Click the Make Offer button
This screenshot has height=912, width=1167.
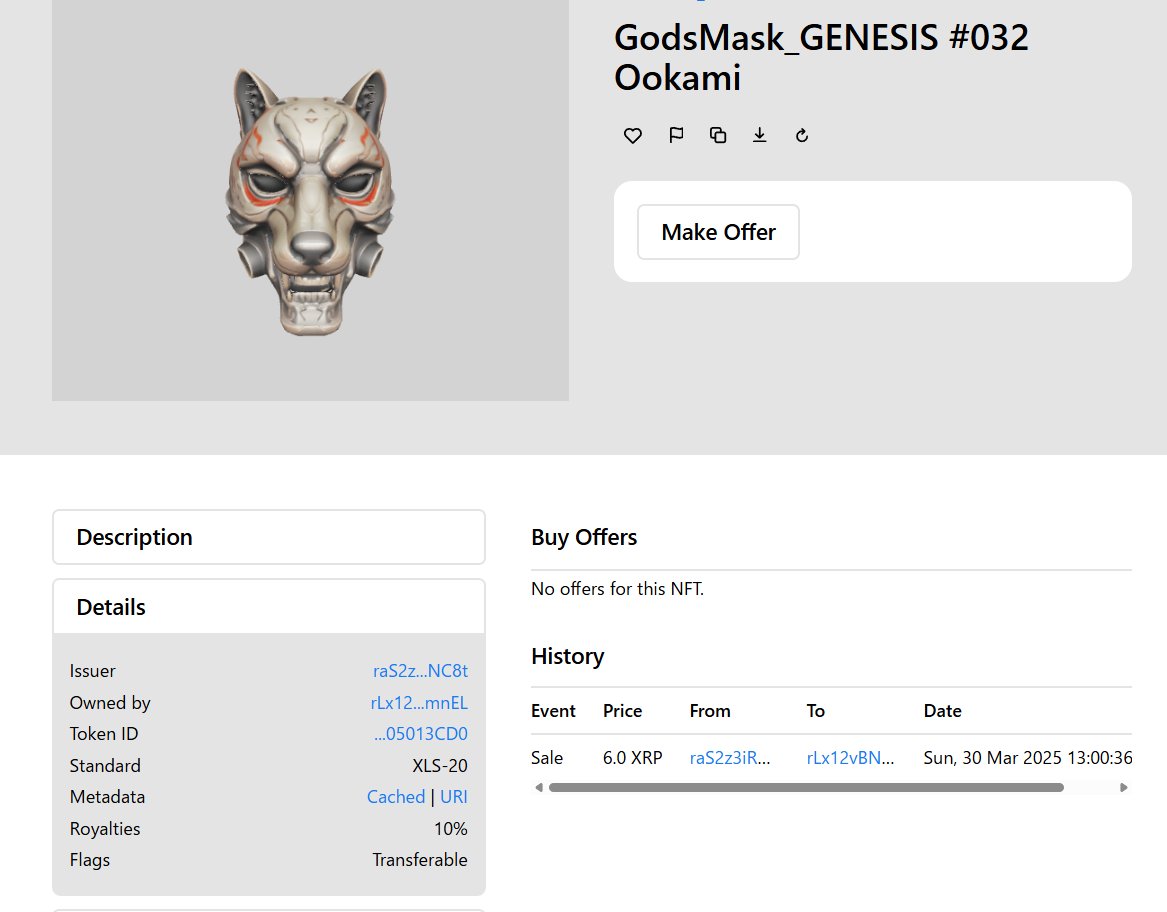coord(718,232)
